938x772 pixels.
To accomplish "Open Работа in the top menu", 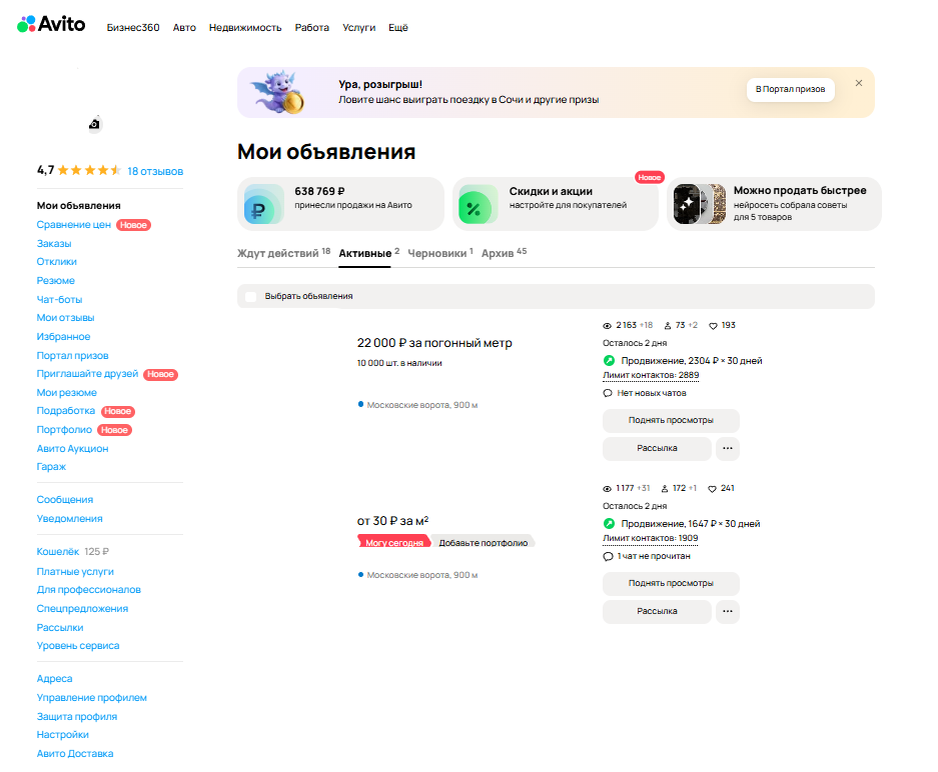I will pyautogui.click(x=312, y=28).
